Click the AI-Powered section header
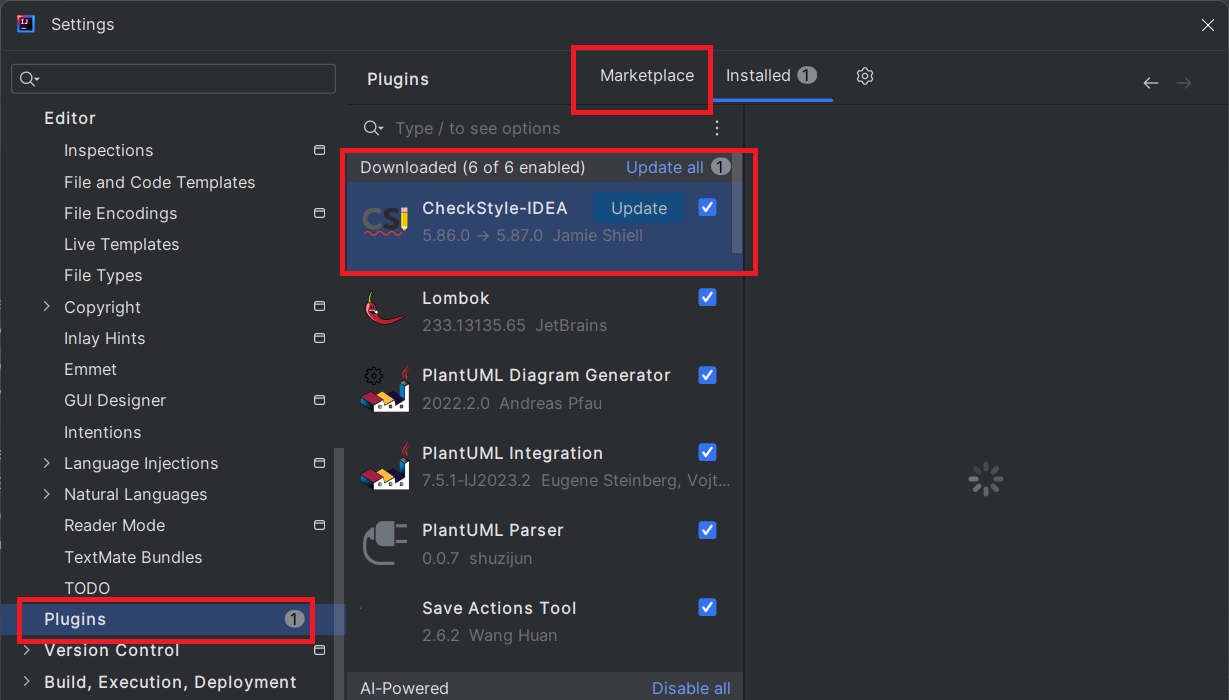Screen dimensions: 1229x700 tap(404, 688)
